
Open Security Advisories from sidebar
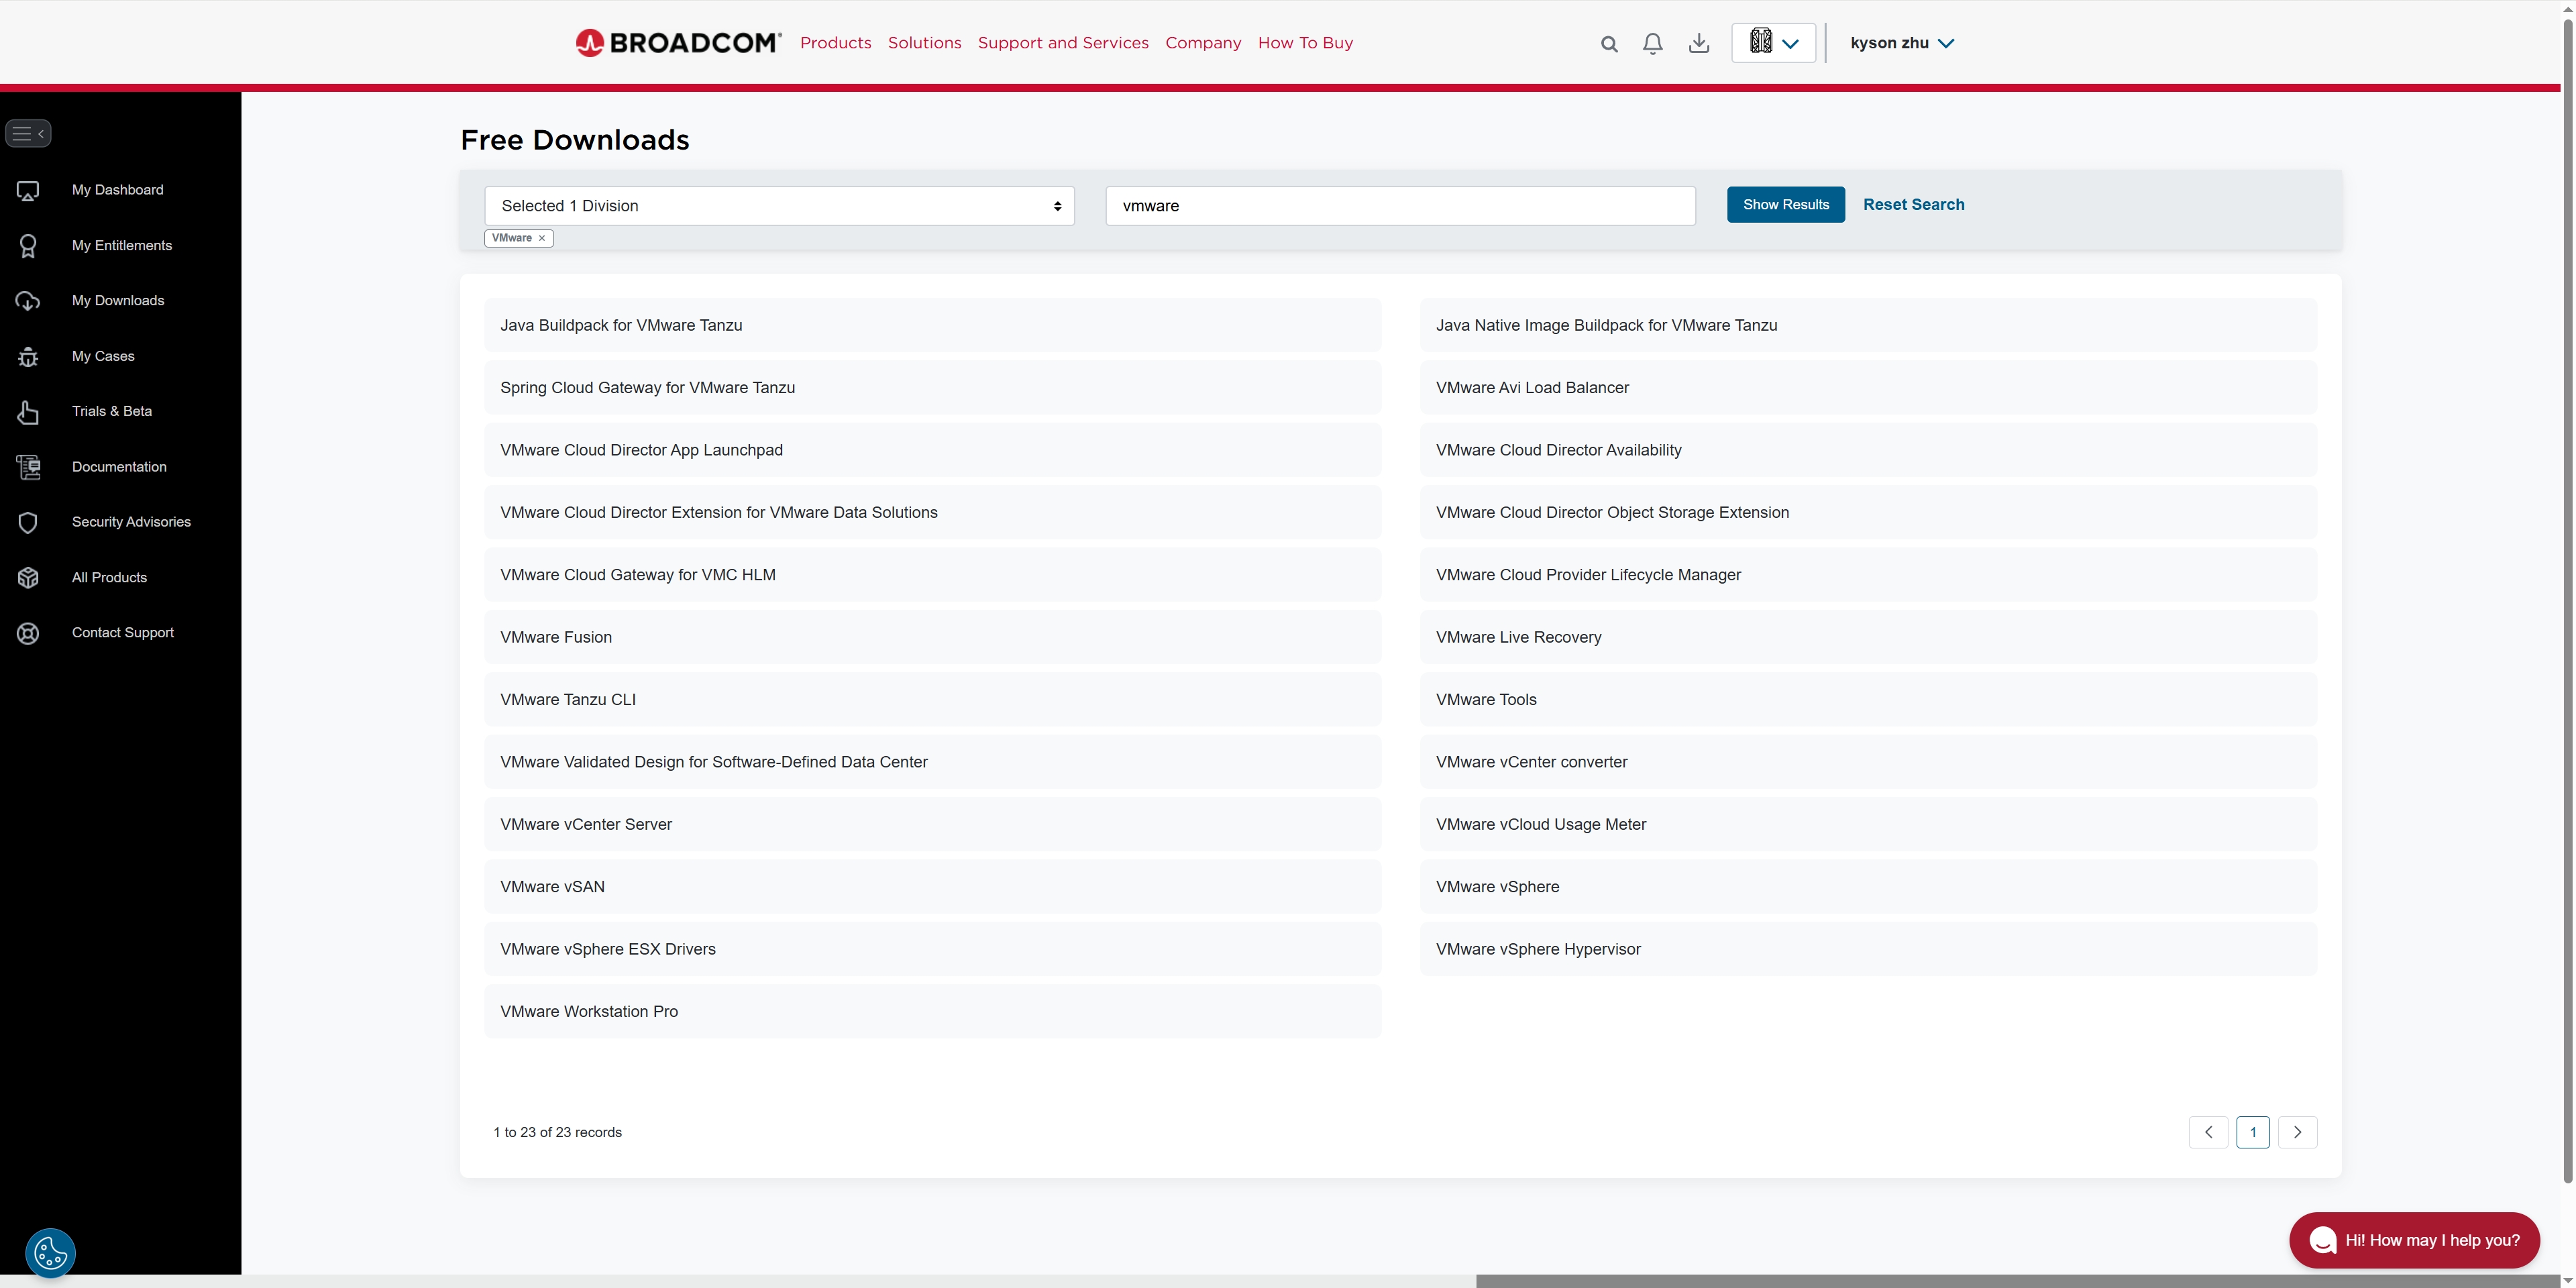click(131, 522)
